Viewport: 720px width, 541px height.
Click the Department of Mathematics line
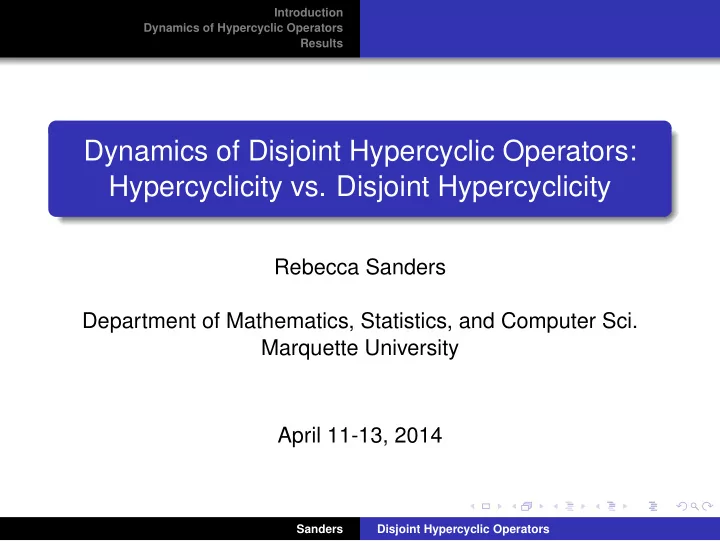(x=360, y=321)
